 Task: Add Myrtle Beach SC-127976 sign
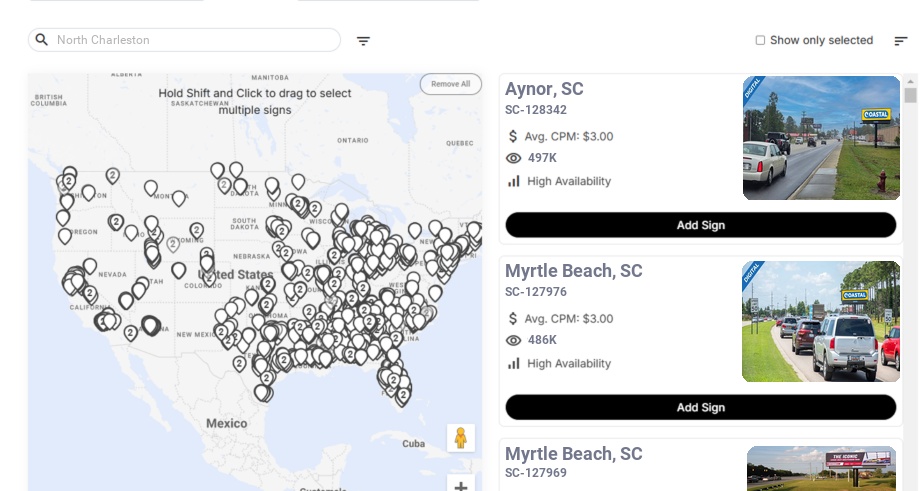(x=701, y=407)
